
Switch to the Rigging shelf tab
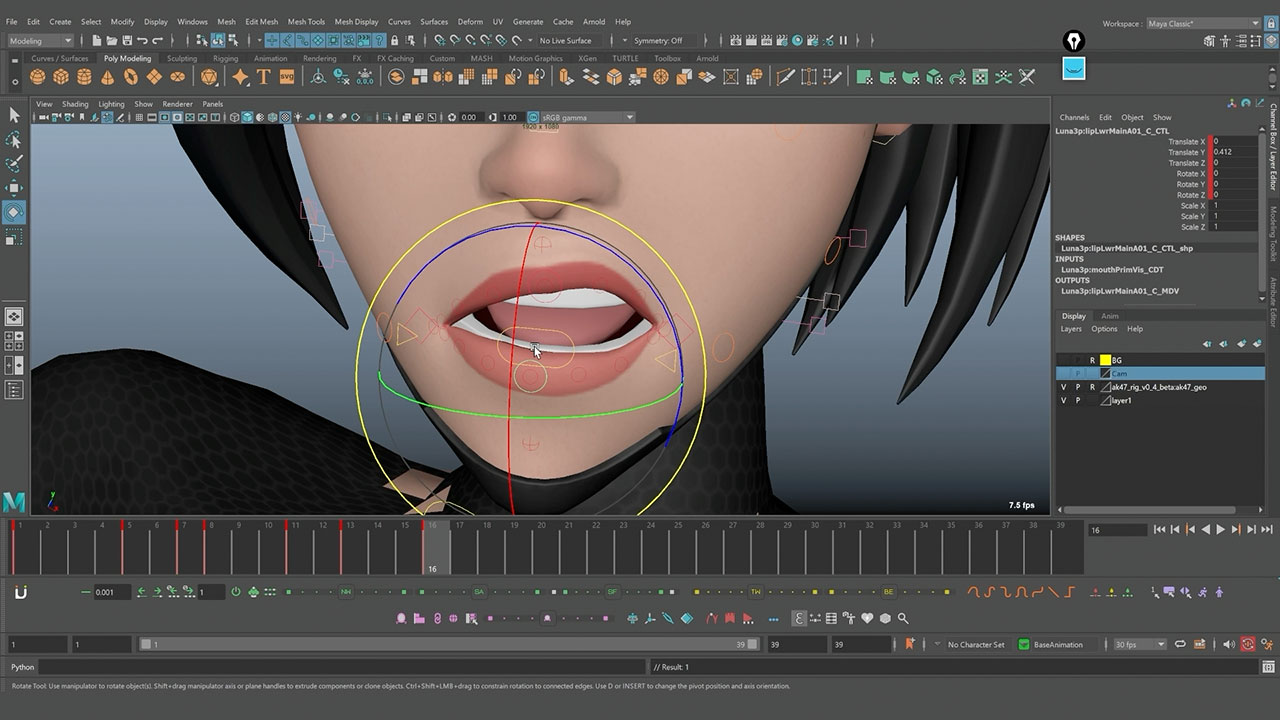[x=225, y=59]
